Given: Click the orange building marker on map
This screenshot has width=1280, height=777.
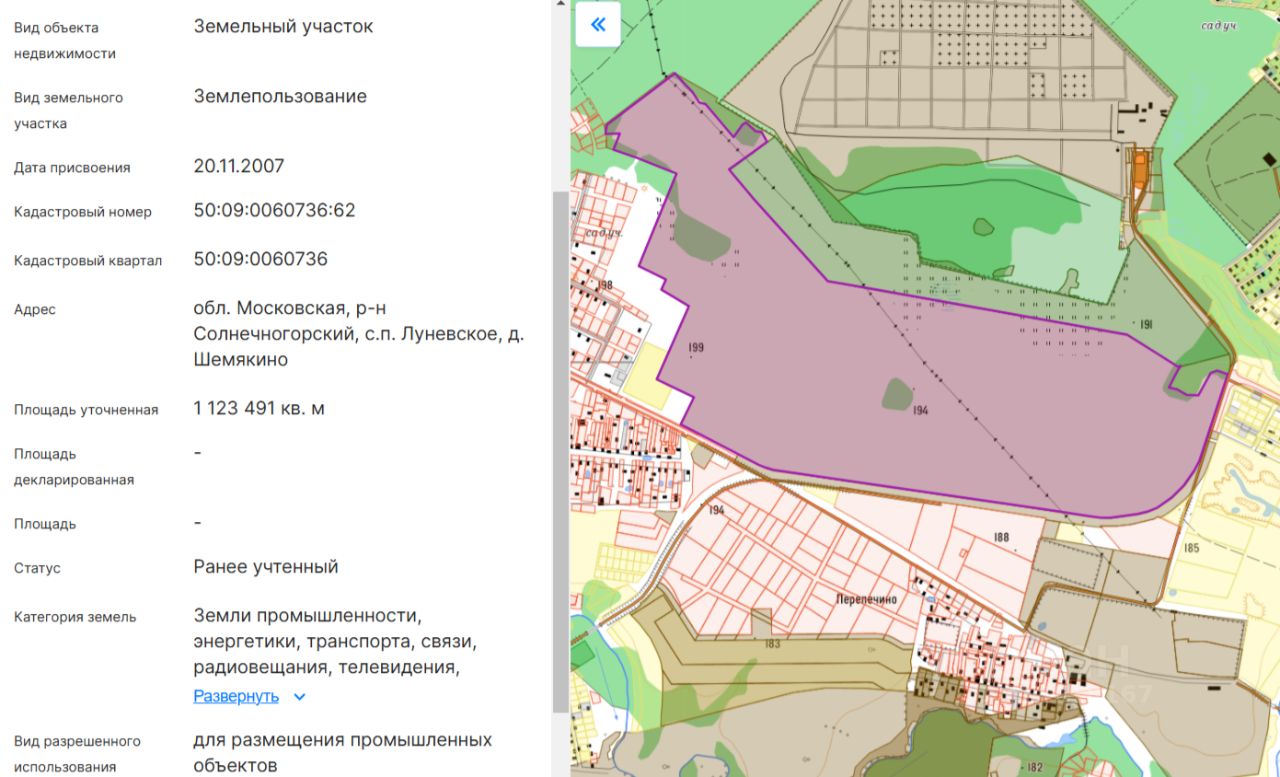Looking at the screenshot, I should tap(1140, 171).
